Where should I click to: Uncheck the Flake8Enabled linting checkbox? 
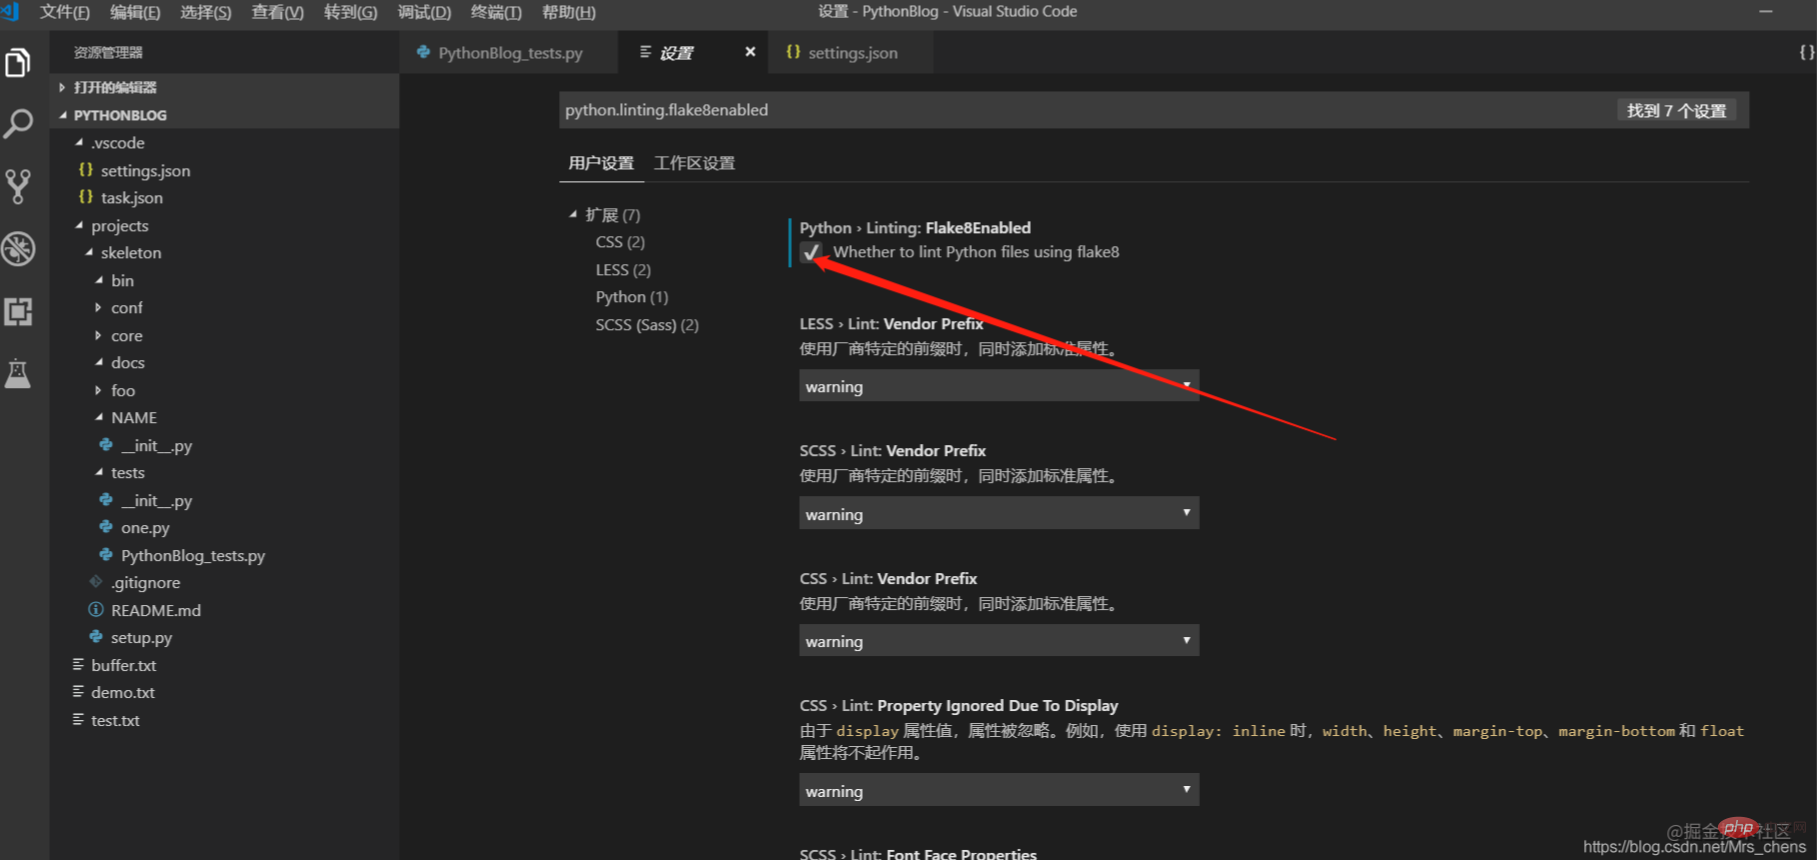tap(810, 252)
